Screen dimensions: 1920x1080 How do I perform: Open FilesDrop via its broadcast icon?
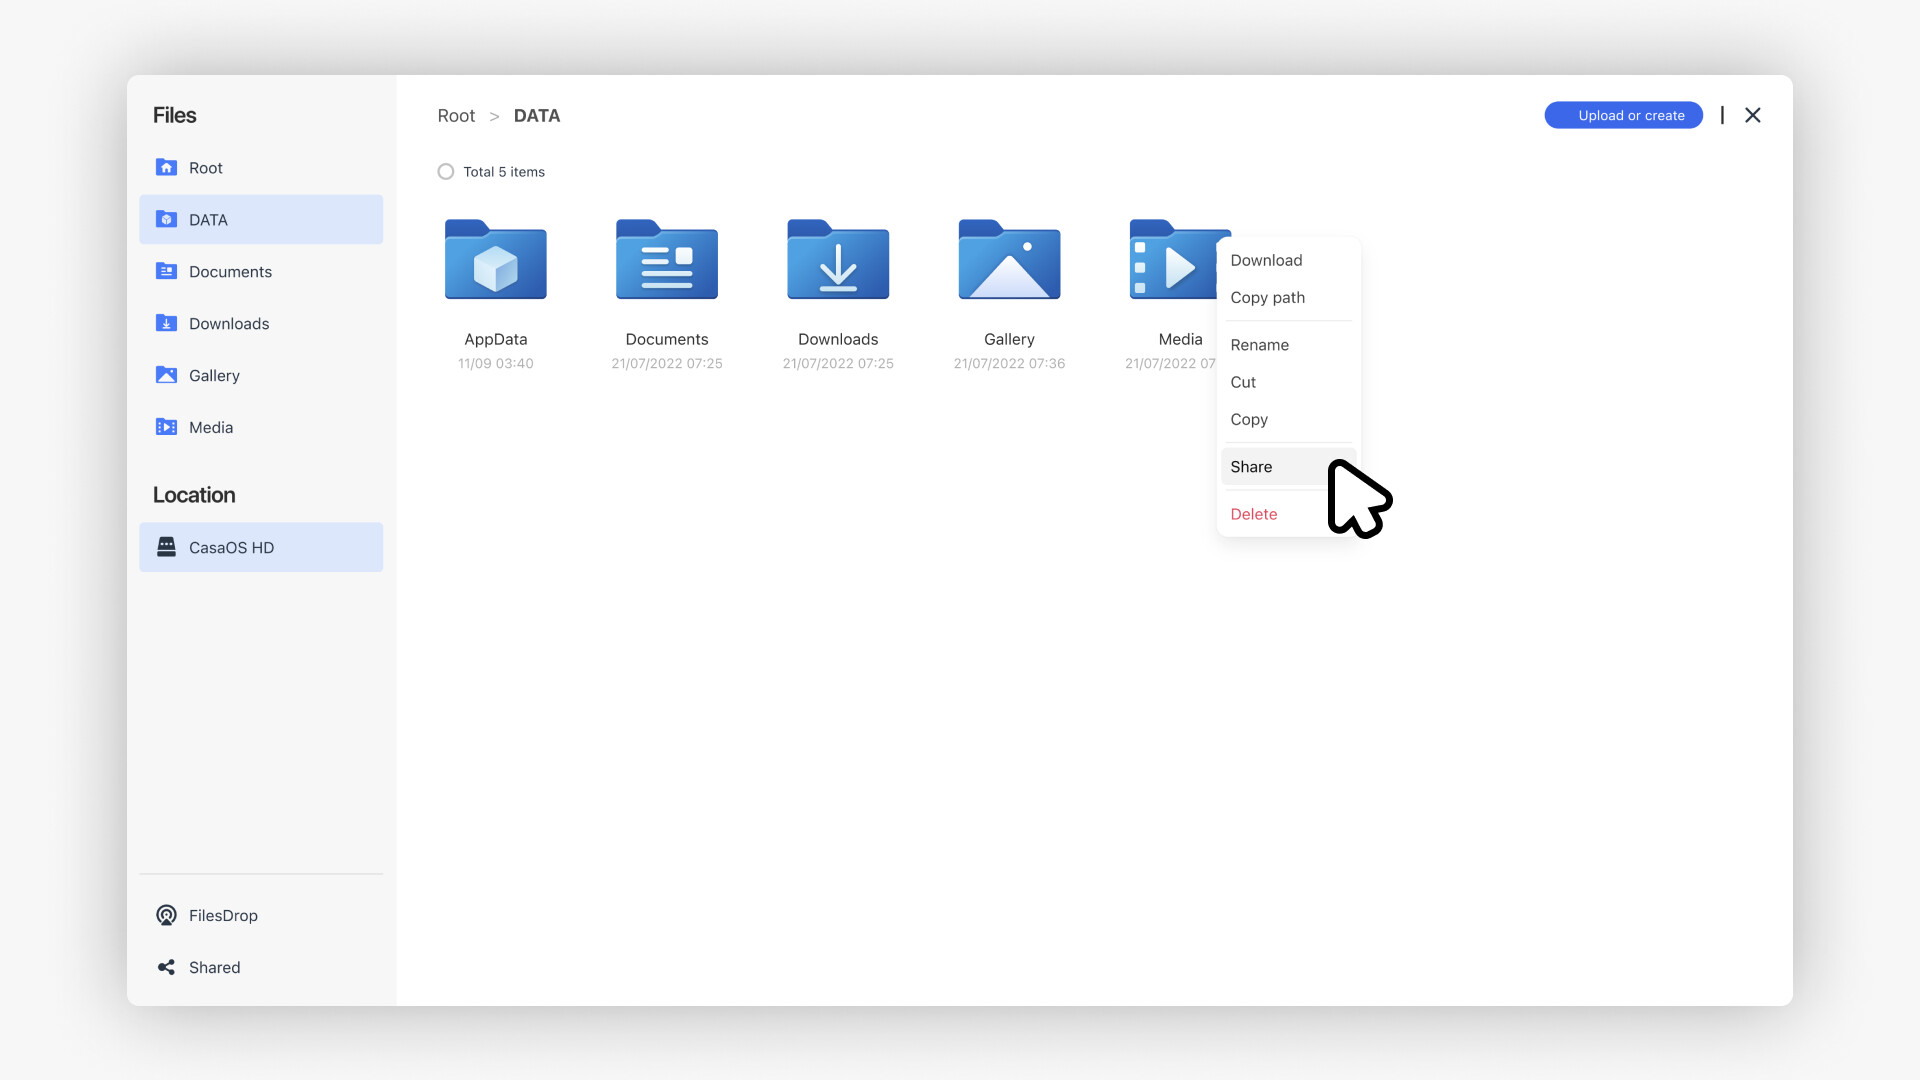tap(166, 915)
